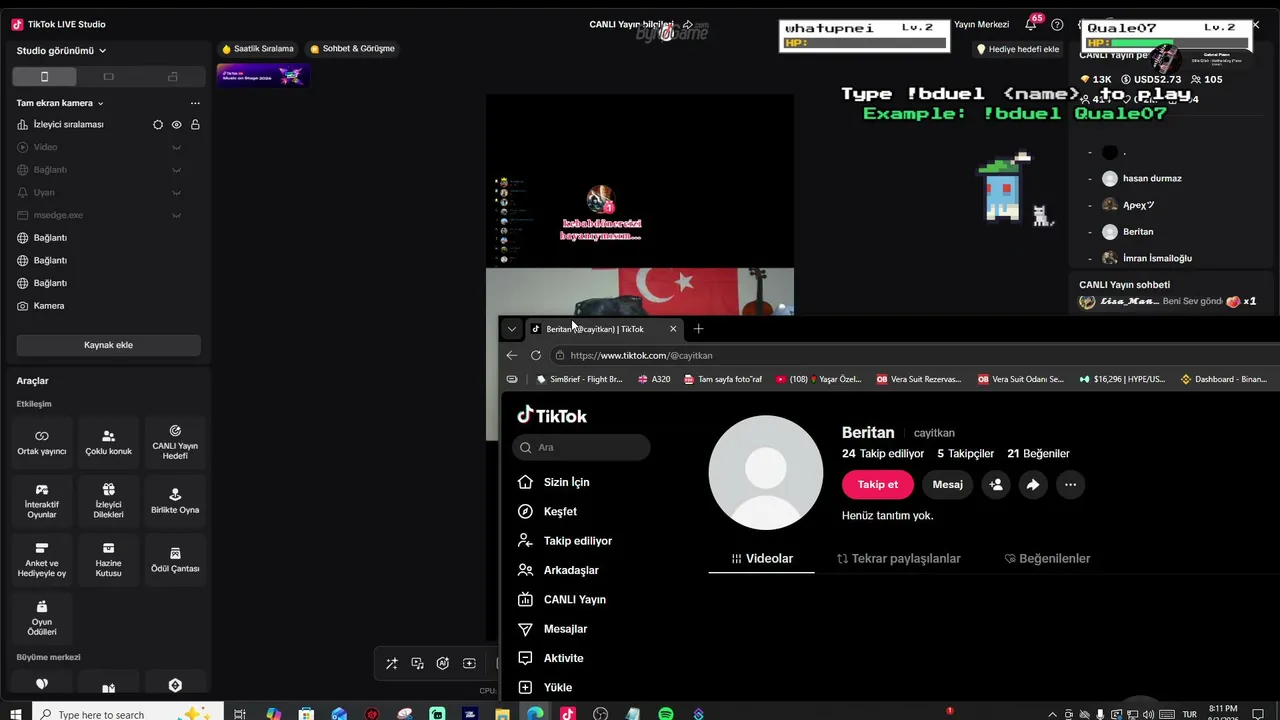Image resolution: width=1280 pixels, height=720 pixels.
Task: Open Yayın Merkezi in the top bar
Action: click(x=981, y=24)
